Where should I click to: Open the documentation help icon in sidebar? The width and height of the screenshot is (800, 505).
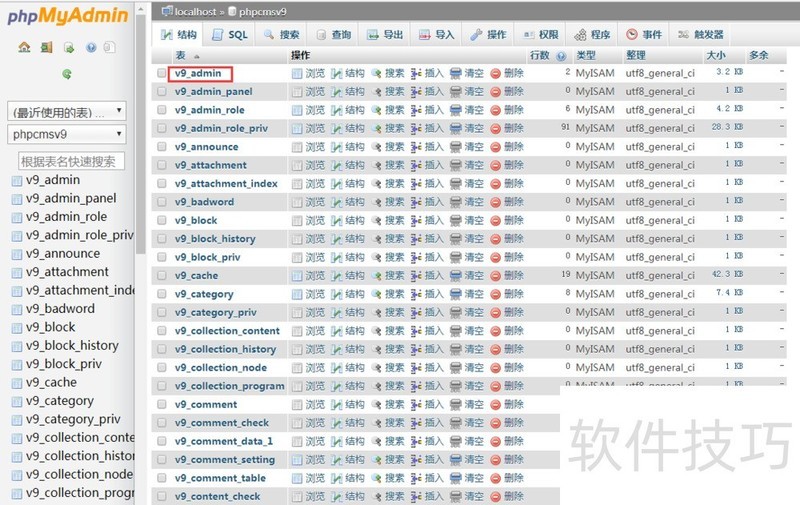tap(91, 47)
